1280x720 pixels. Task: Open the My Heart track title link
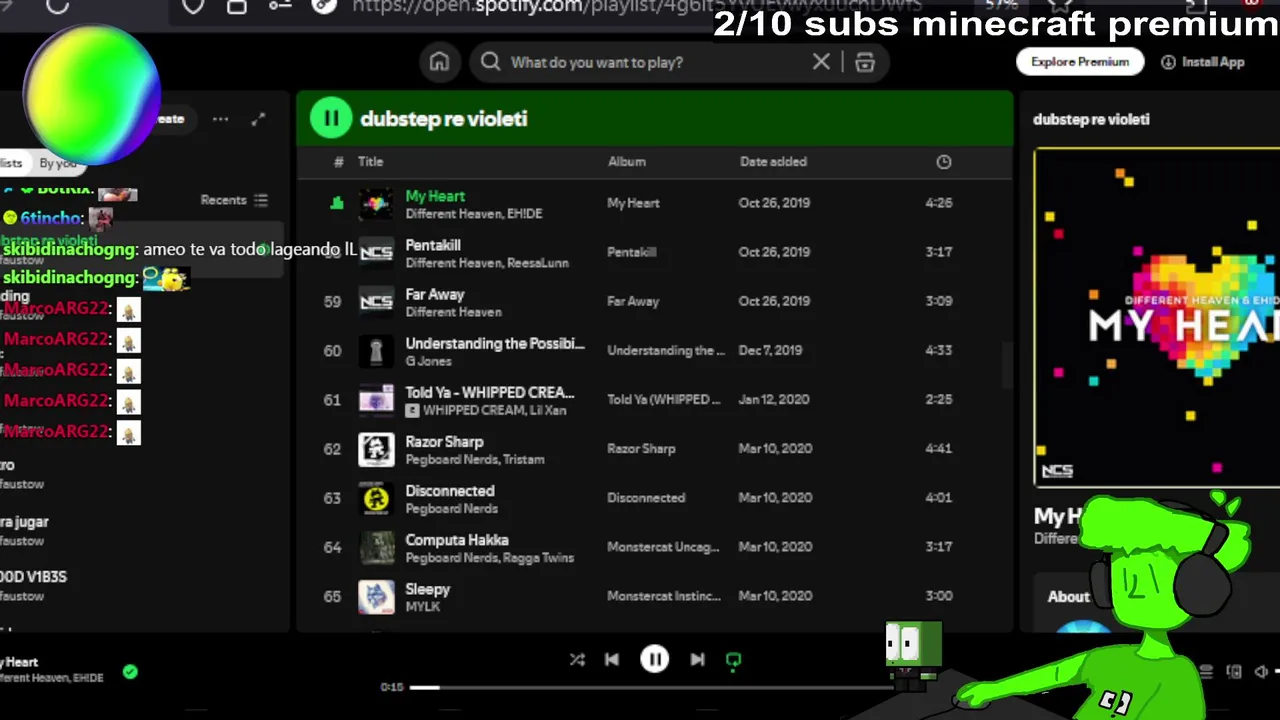click(x=435, y=196)
